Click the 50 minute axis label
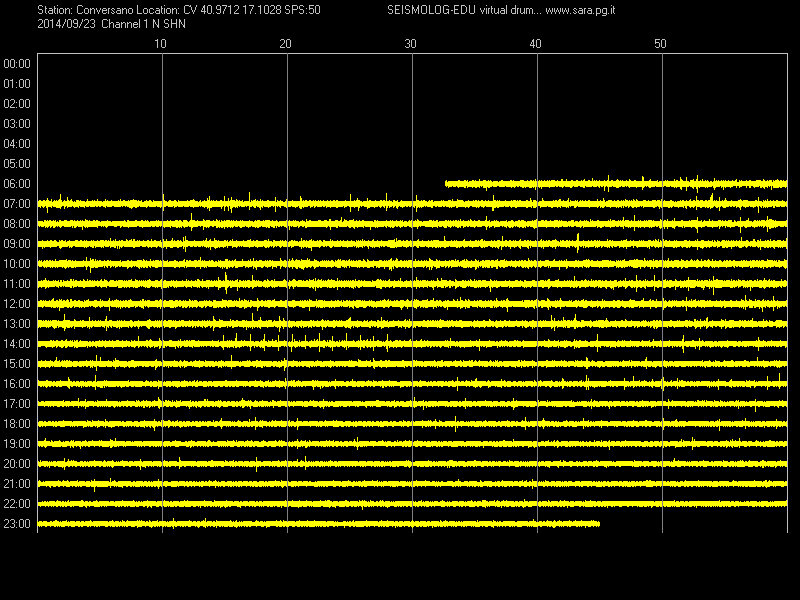This screenshot has height=600, width=800. (660, 44)
